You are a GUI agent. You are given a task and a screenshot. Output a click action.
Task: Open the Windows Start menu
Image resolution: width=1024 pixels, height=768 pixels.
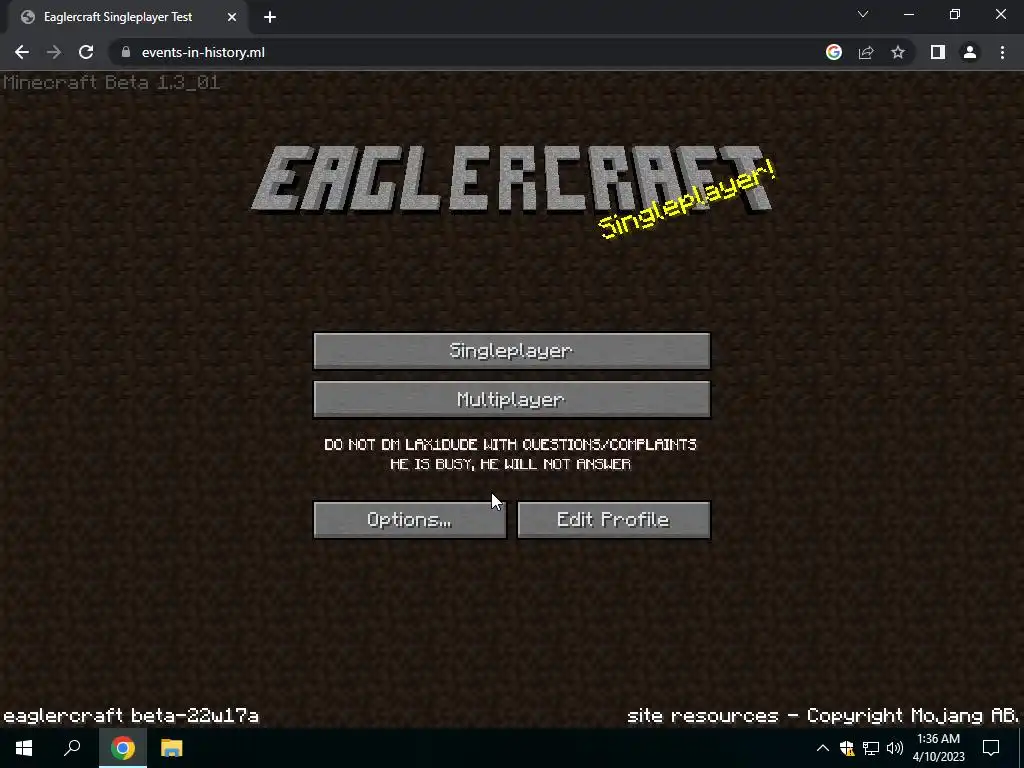coord(24,748)
